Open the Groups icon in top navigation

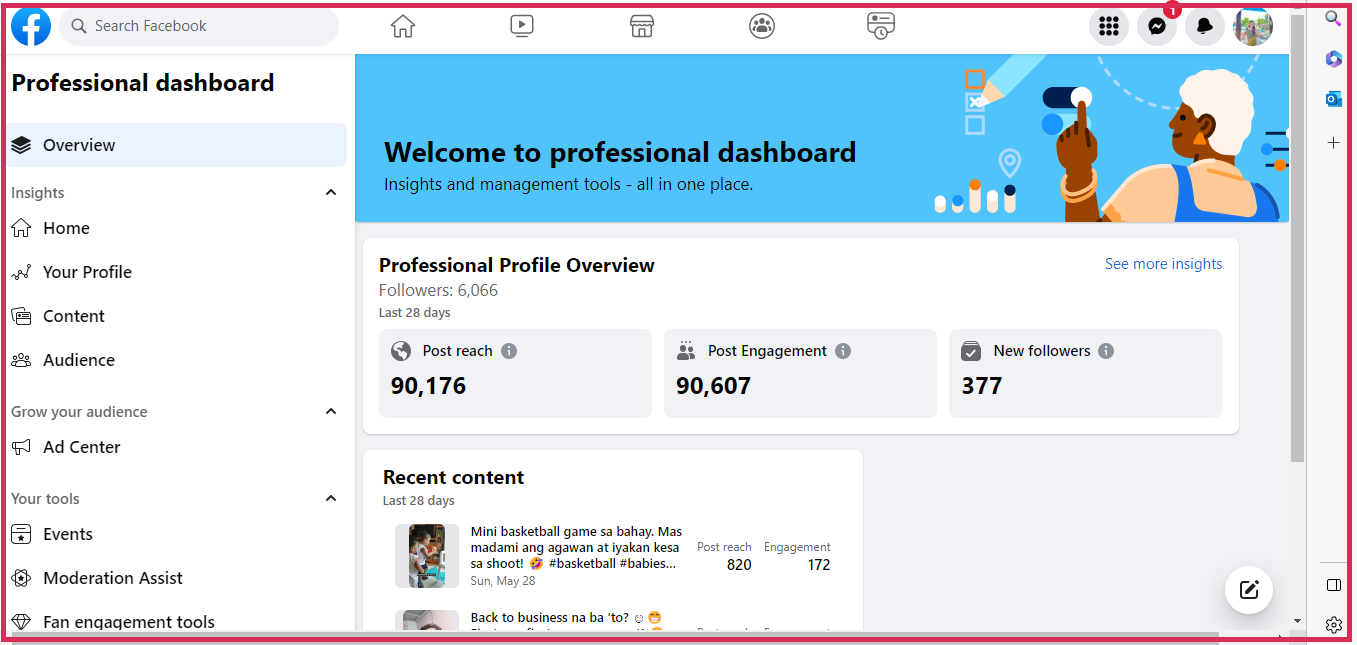762,26
